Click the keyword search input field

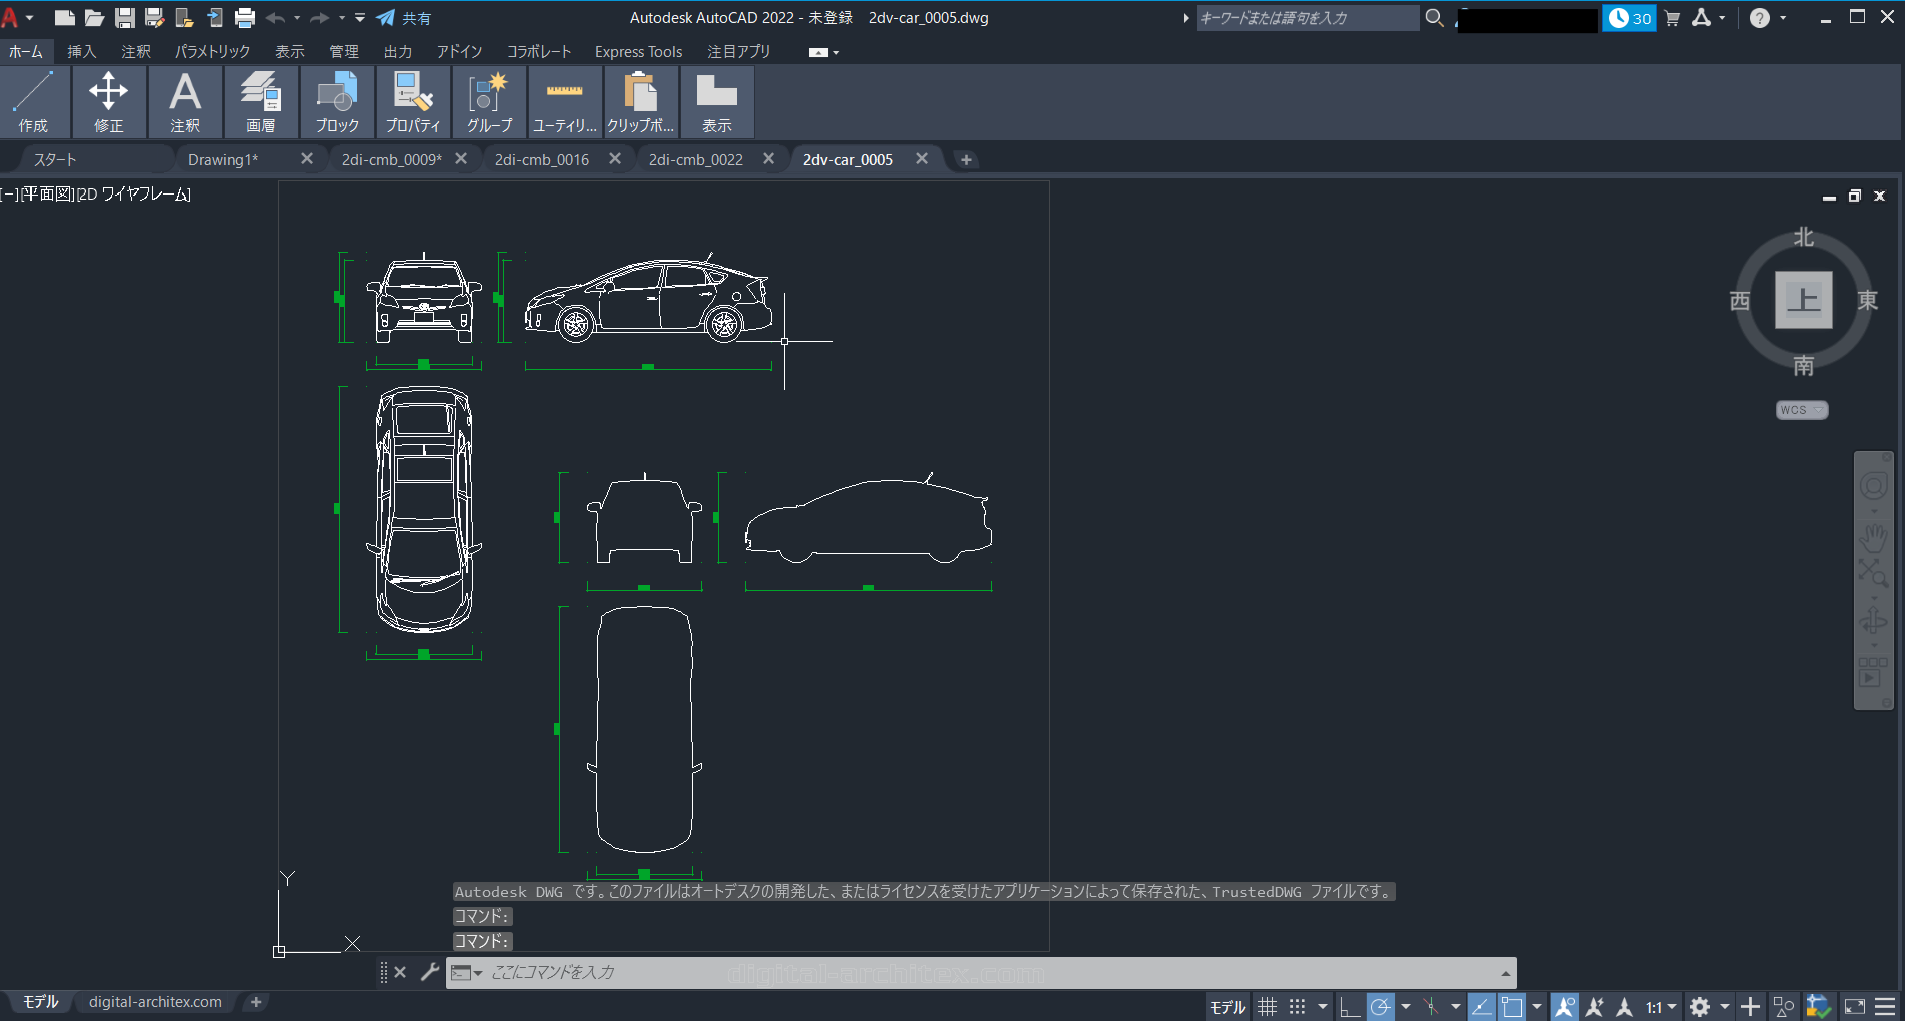tap(1307, 18)
